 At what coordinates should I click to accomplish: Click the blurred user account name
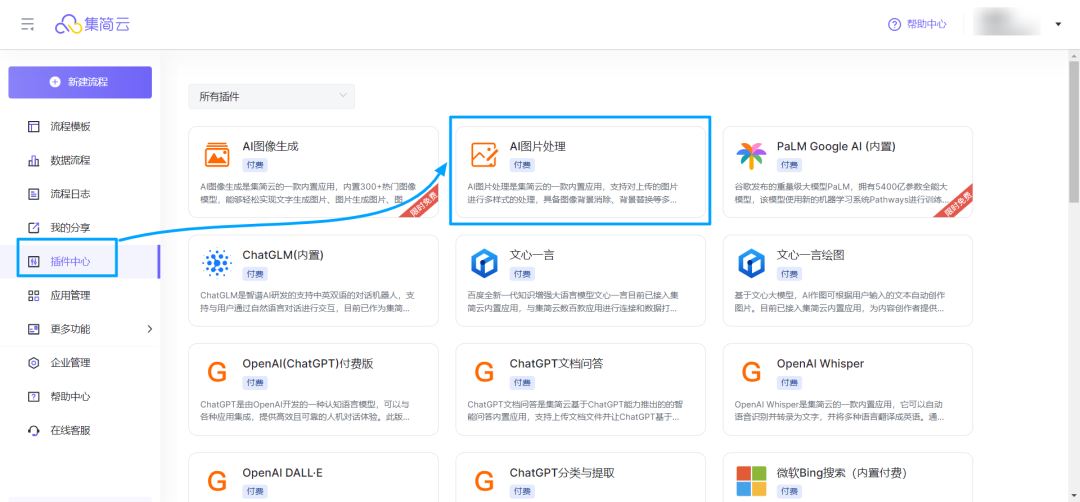click(x=1007, y=24)
